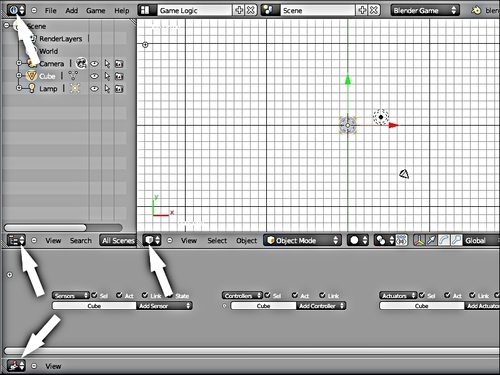Open the Help menu
500x375 pixels.
(x=122, y=11)
